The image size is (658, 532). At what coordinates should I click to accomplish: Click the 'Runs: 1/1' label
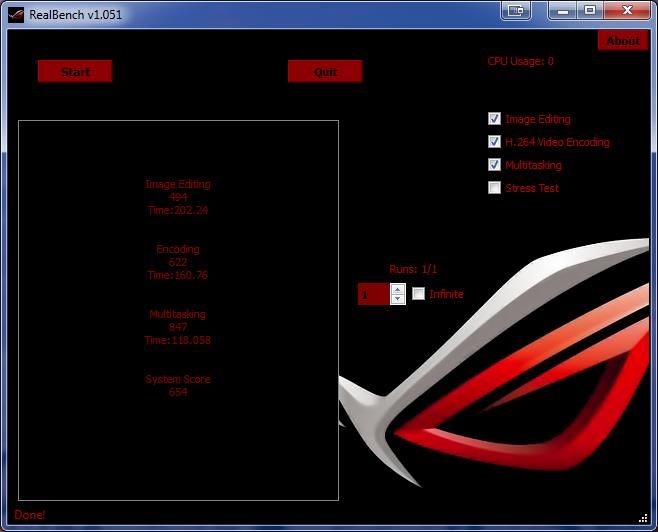click(413, 269)
